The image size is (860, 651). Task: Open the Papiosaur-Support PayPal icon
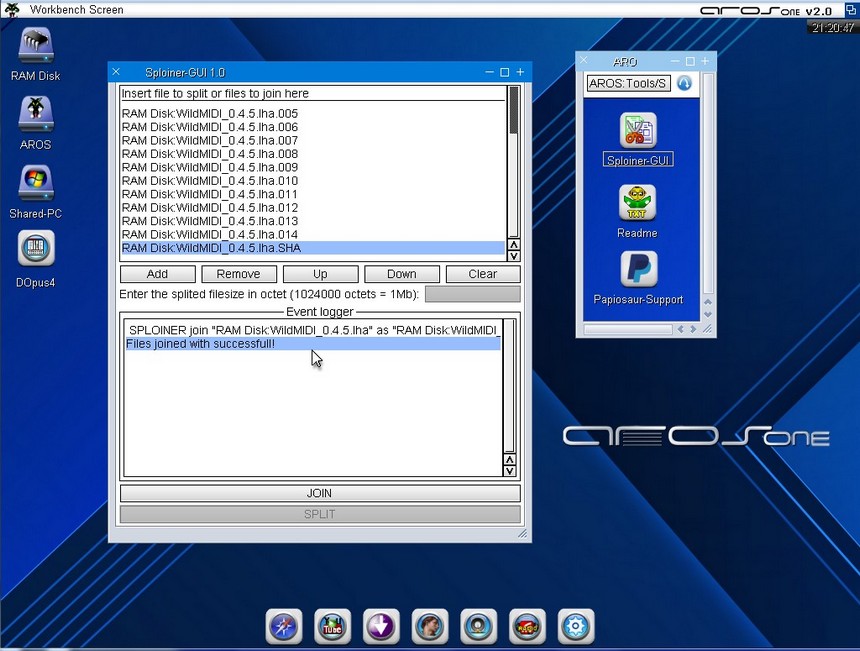click(637, 270)
